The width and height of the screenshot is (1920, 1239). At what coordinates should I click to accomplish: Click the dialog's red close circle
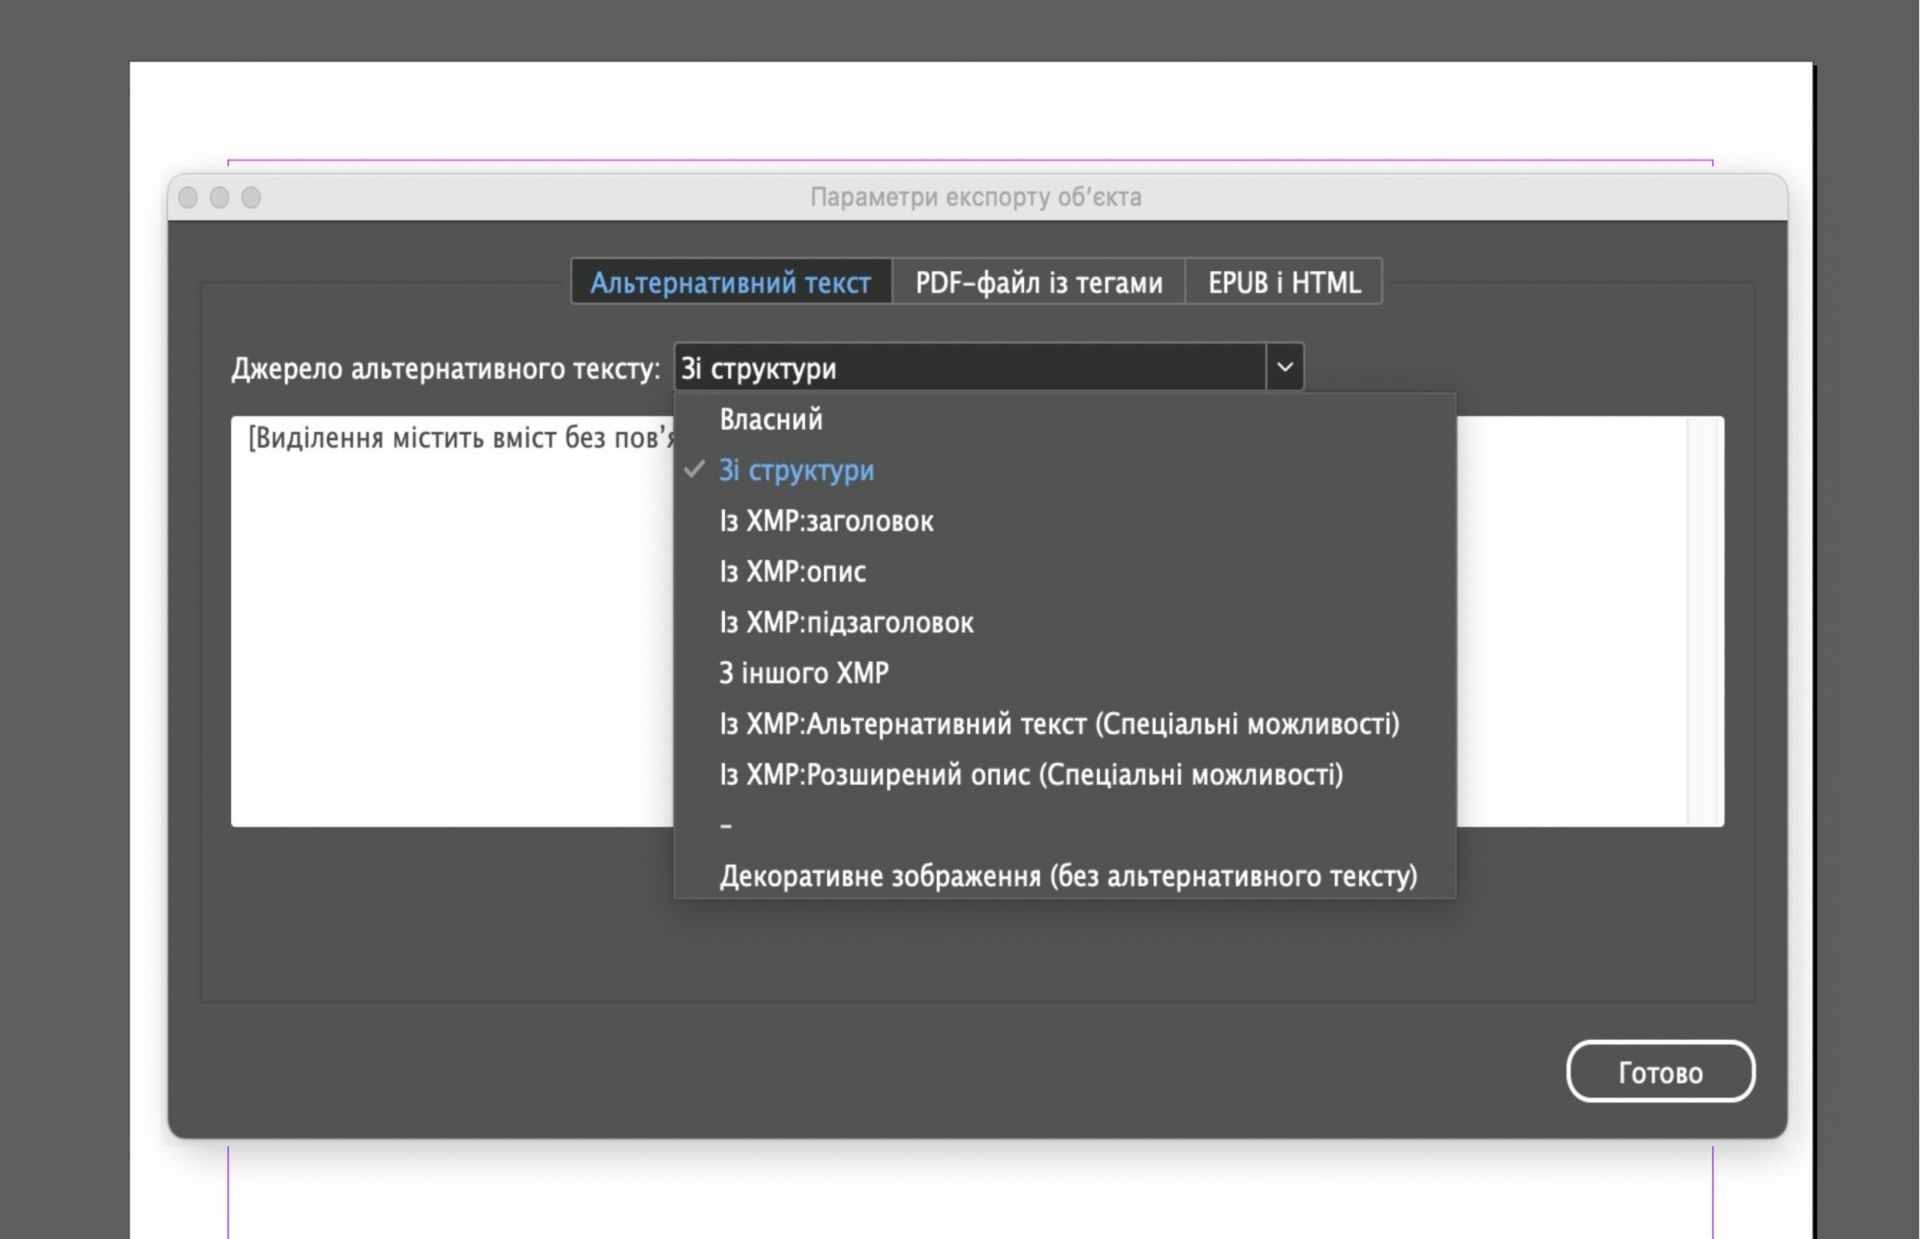[188, 198]
